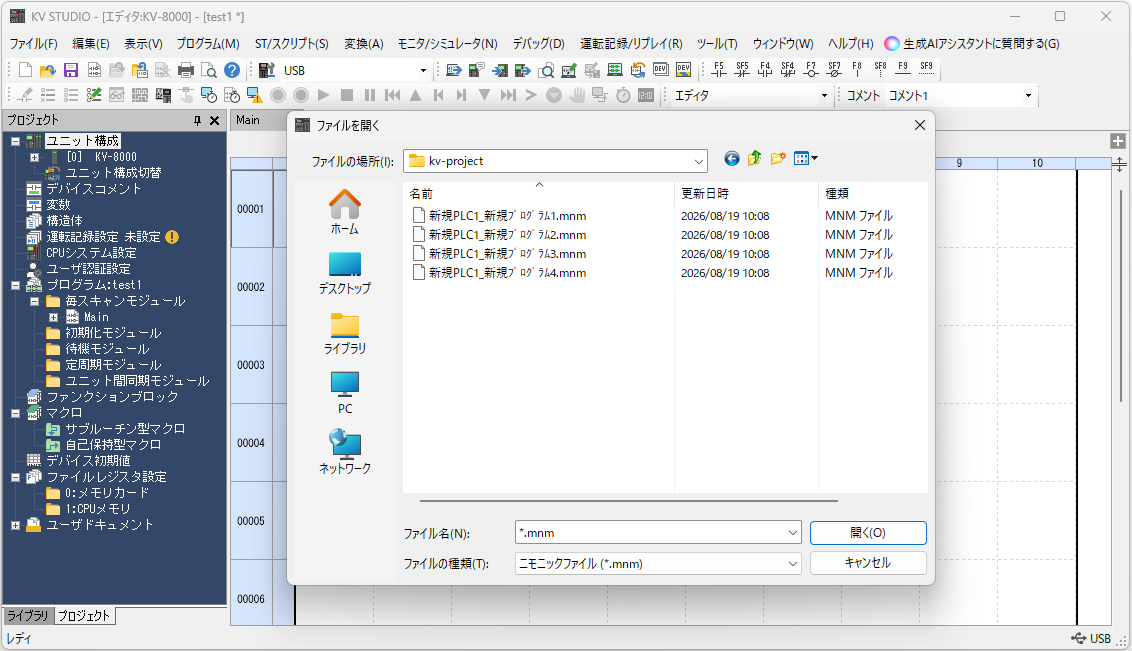
Task: Open Help with the blue question icon
Action: [232, 70]
